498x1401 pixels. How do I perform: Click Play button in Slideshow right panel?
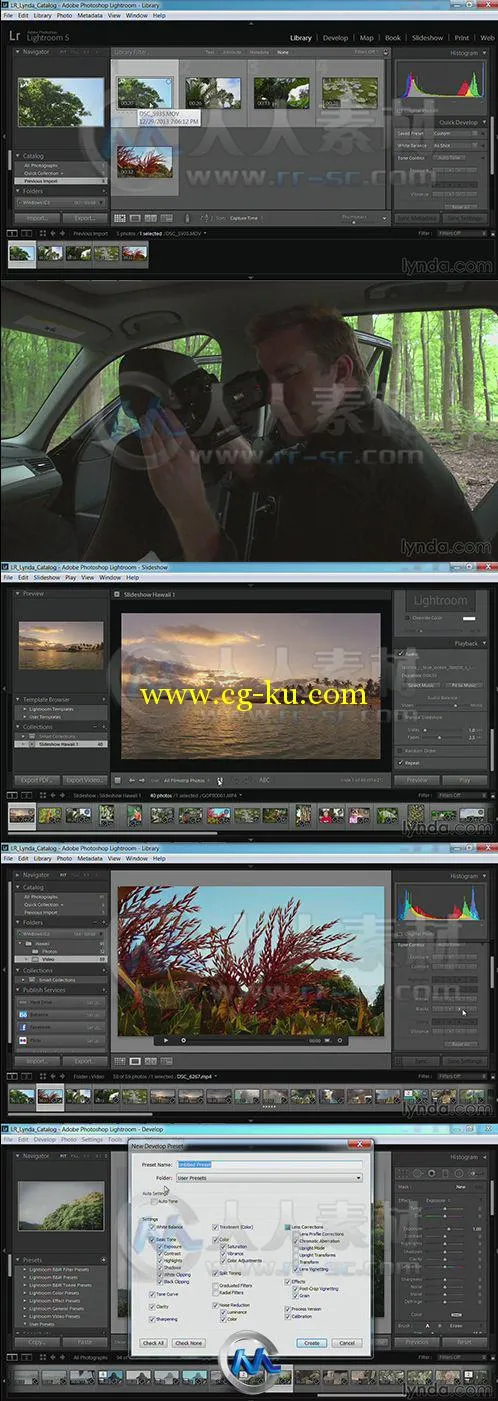coord(463,780)
